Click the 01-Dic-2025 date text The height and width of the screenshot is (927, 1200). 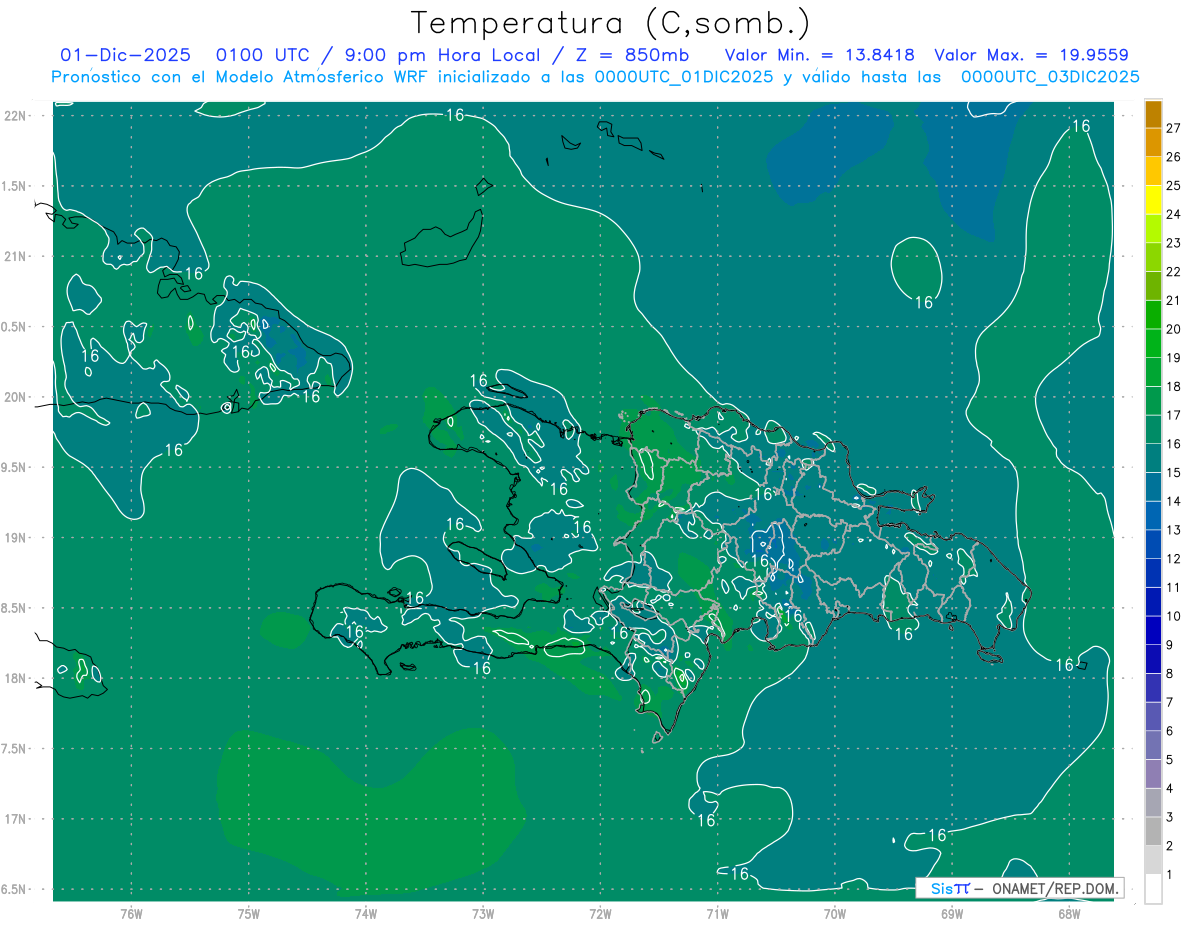(x=124, y=55)
